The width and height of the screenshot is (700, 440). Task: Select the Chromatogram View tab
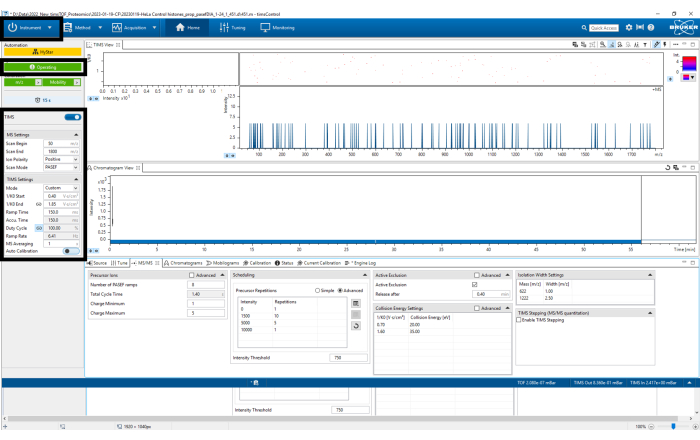click(113, 168)
